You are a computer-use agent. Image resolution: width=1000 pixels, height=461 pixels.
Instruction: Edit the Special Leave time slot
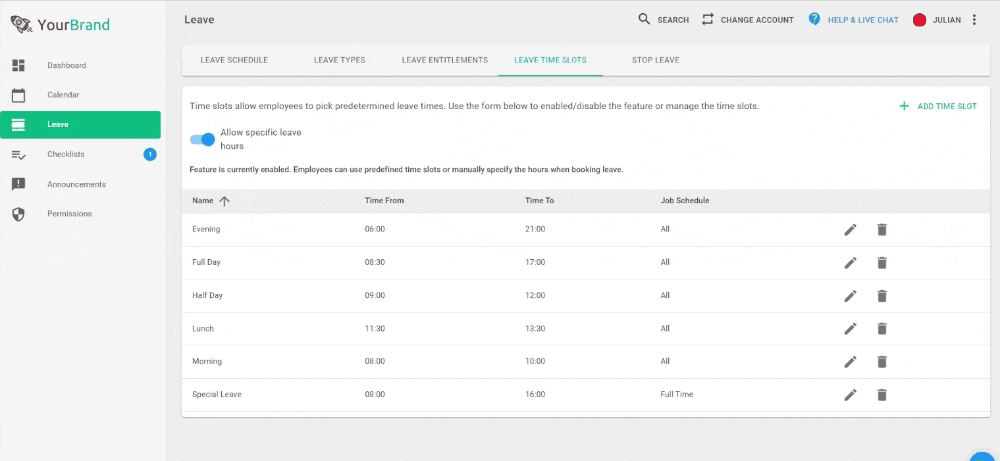pos(850,395)
